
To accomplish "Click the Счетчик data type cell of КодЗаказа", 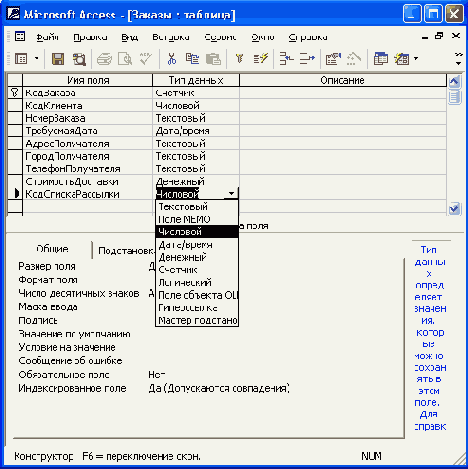I will (x=196, y=93).
